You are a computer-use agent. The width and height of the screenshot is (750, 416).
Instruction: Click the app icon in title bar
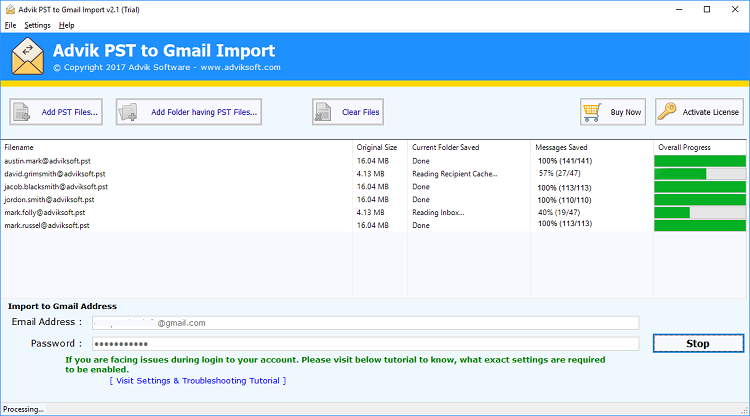pos(10,10)
